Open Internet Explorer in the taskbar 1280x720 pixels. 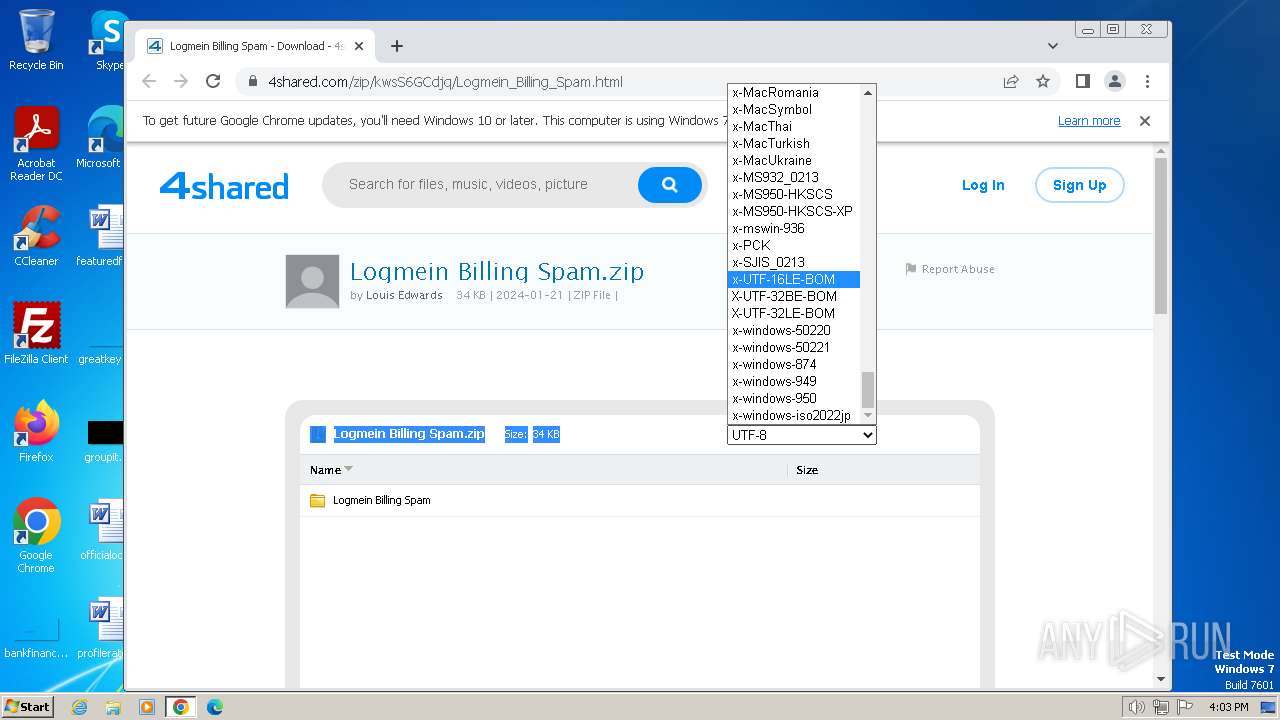[79, 707]
